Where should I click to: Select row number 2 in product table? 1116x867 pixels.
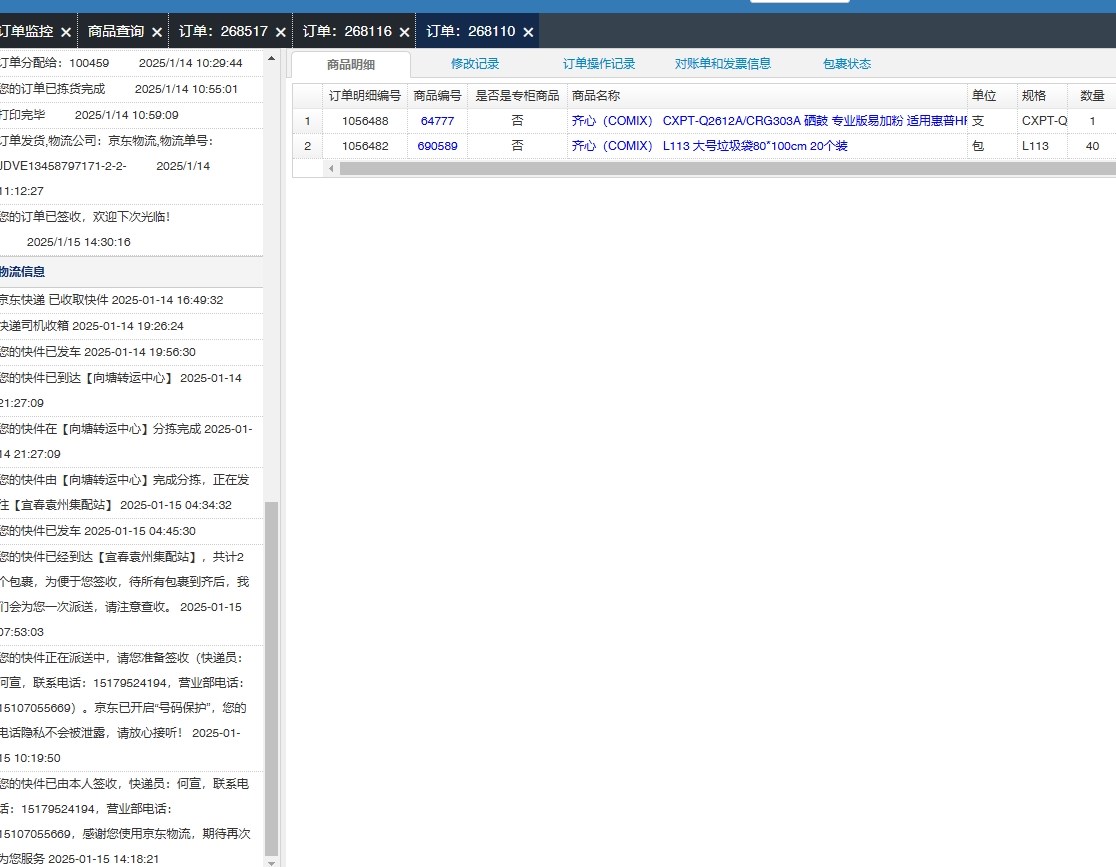click(307, 146)
